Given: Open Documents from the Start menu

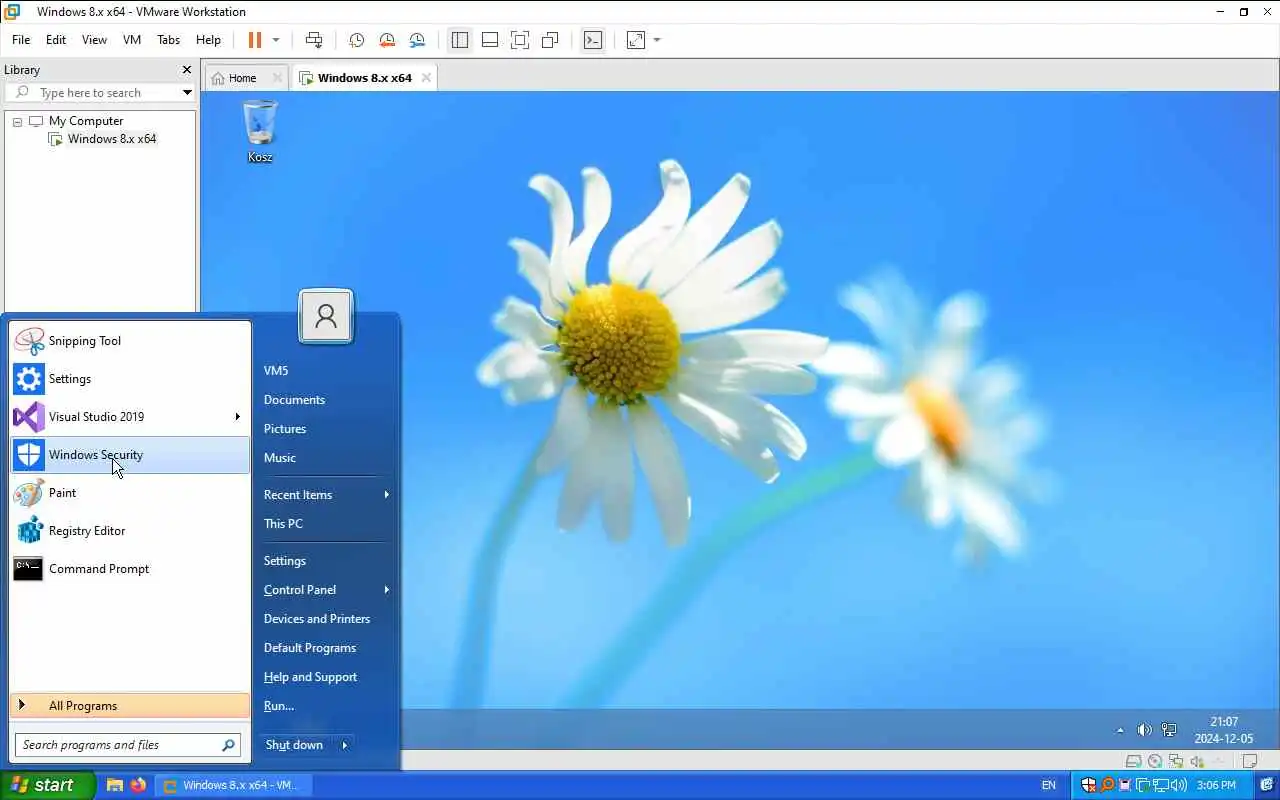Looking at the screenshot, I should (x=294, y=400).
